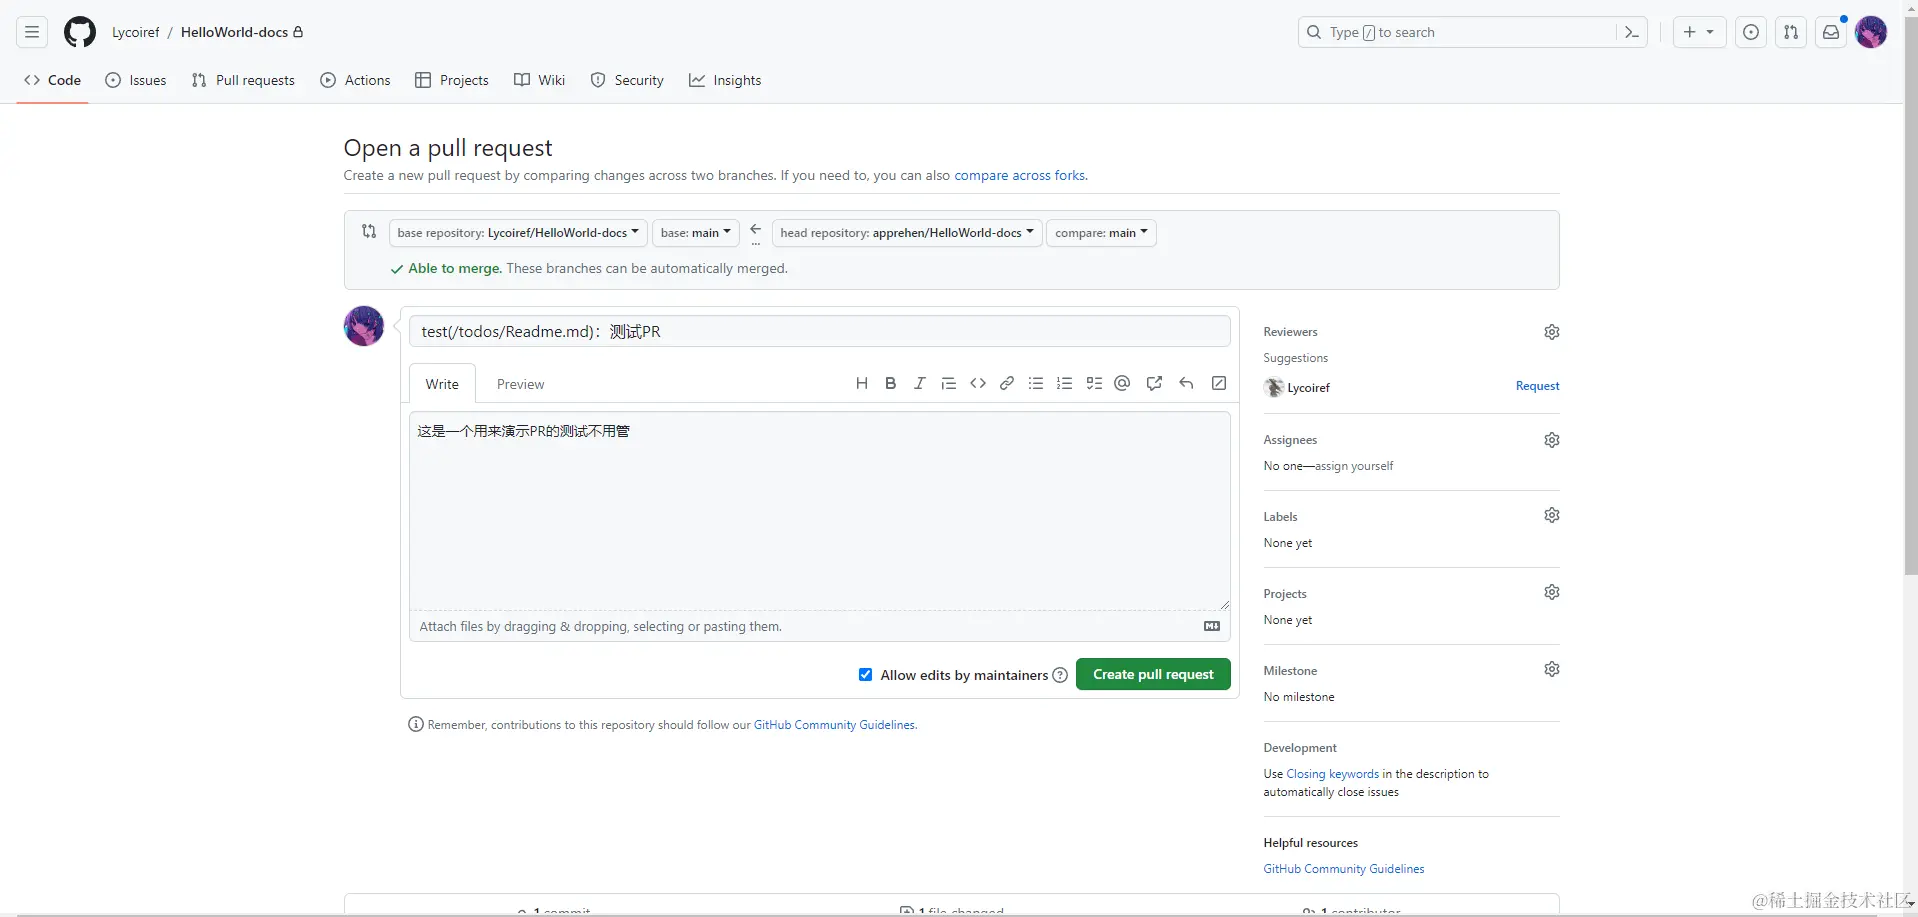Viewport: 1918px width, 917px height.
Task: Open the Milestone gear settings
Action: (x=1551, y=669)
